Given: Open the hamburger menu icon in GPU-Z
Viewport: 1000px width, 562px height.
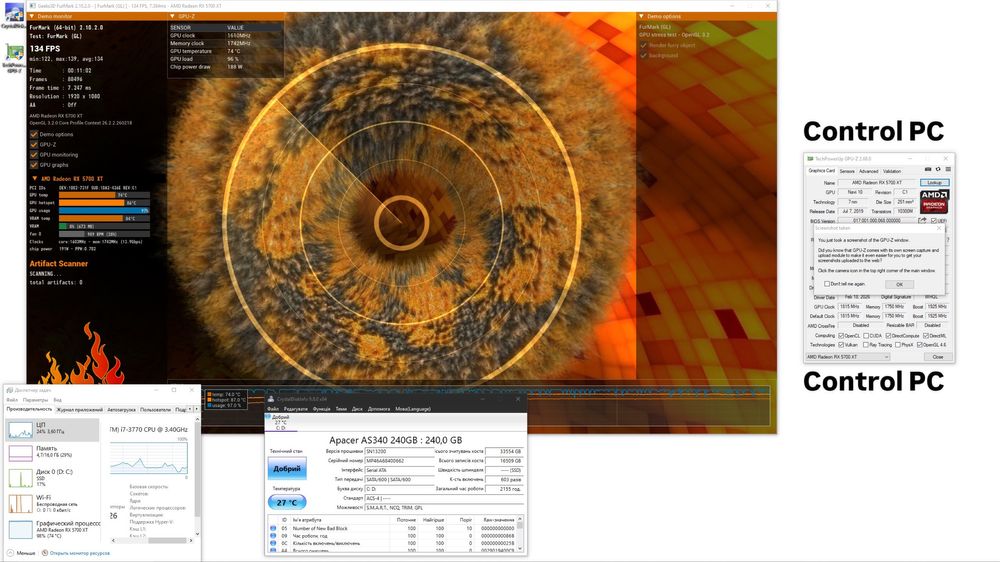Looking at the screenshot, I should tap(948, 170).
